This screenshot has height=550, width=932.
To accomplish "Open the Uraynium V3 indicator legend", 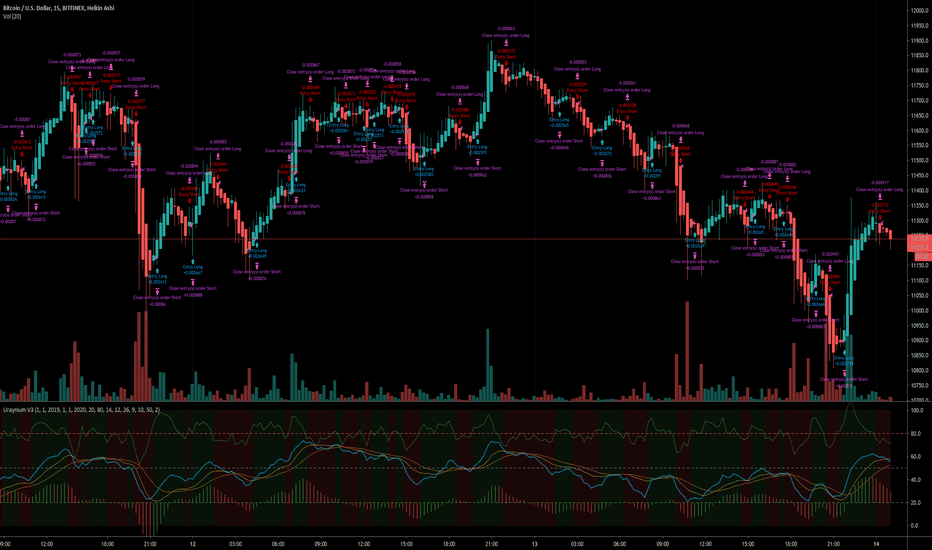I will [x=81, y=410].
